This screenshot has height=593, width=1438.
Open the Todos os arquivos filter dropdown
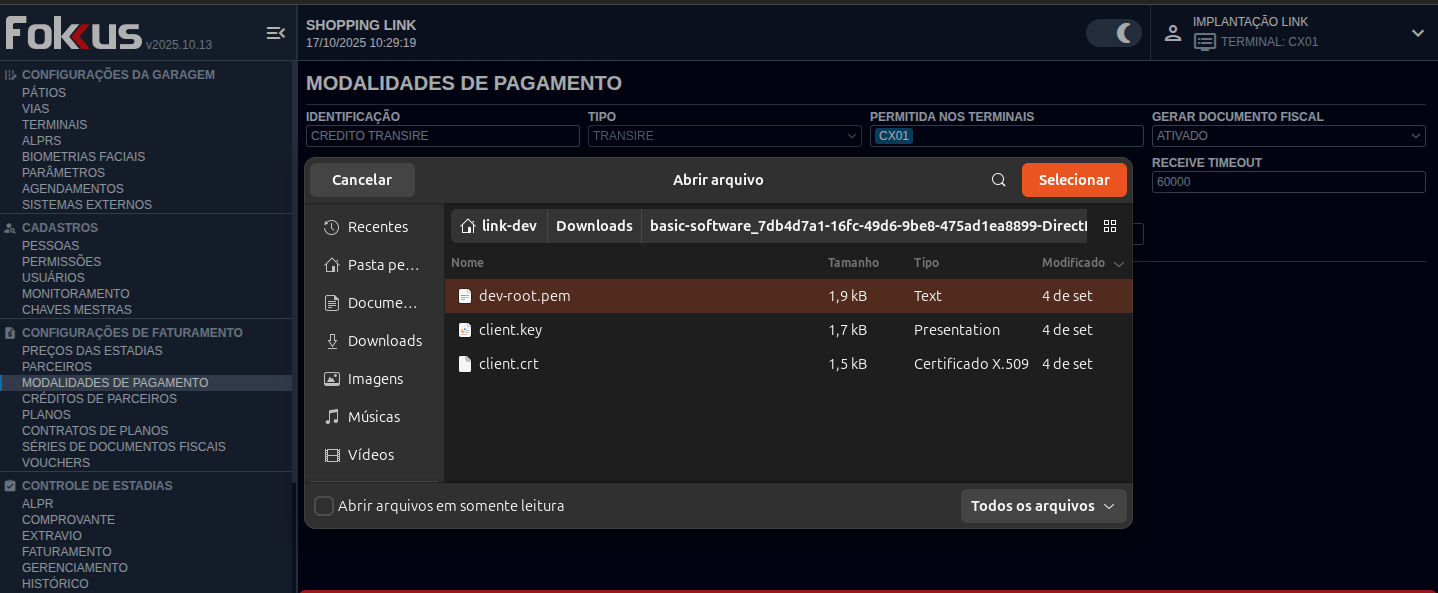tap(1043, 506)
